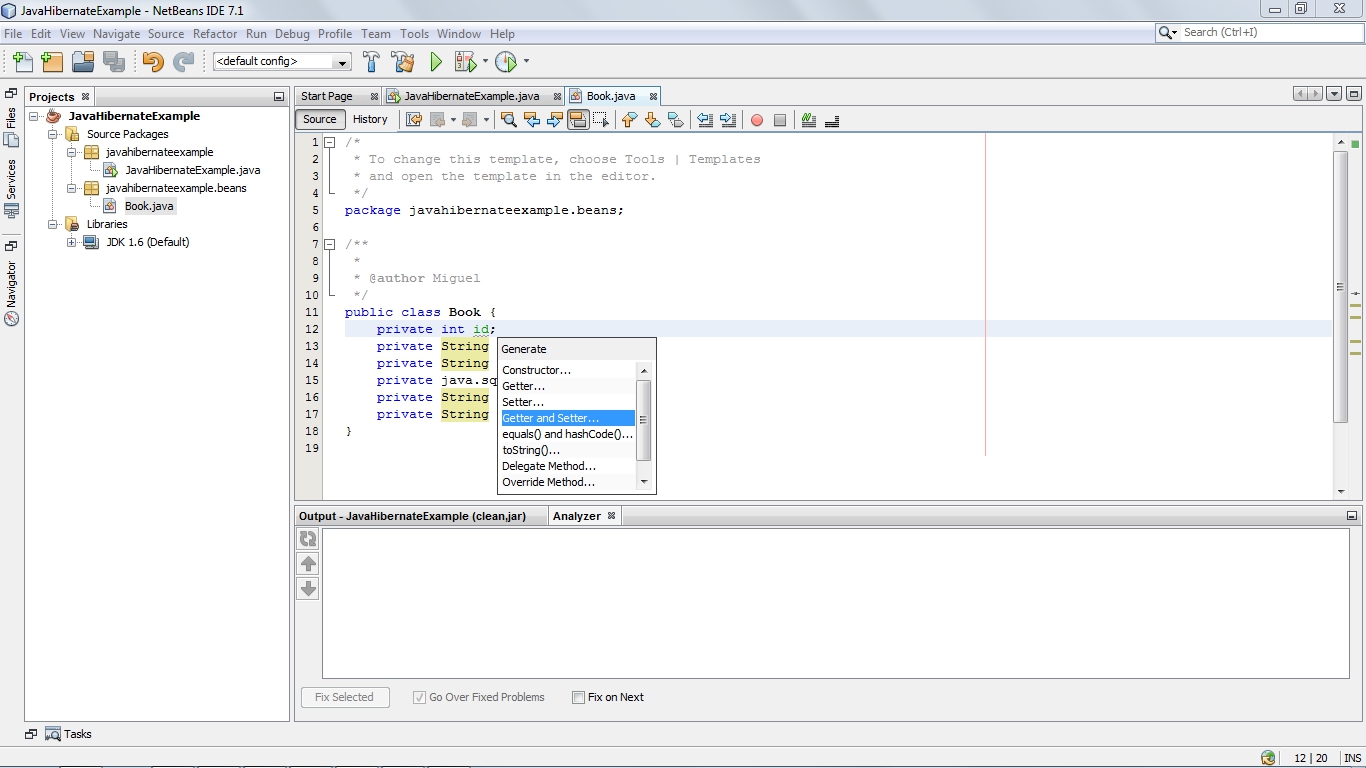This screenshot has height=768, width=1366.
Task: Refresh the Analyzer with circular arrows icon
Action: [308, 539]
